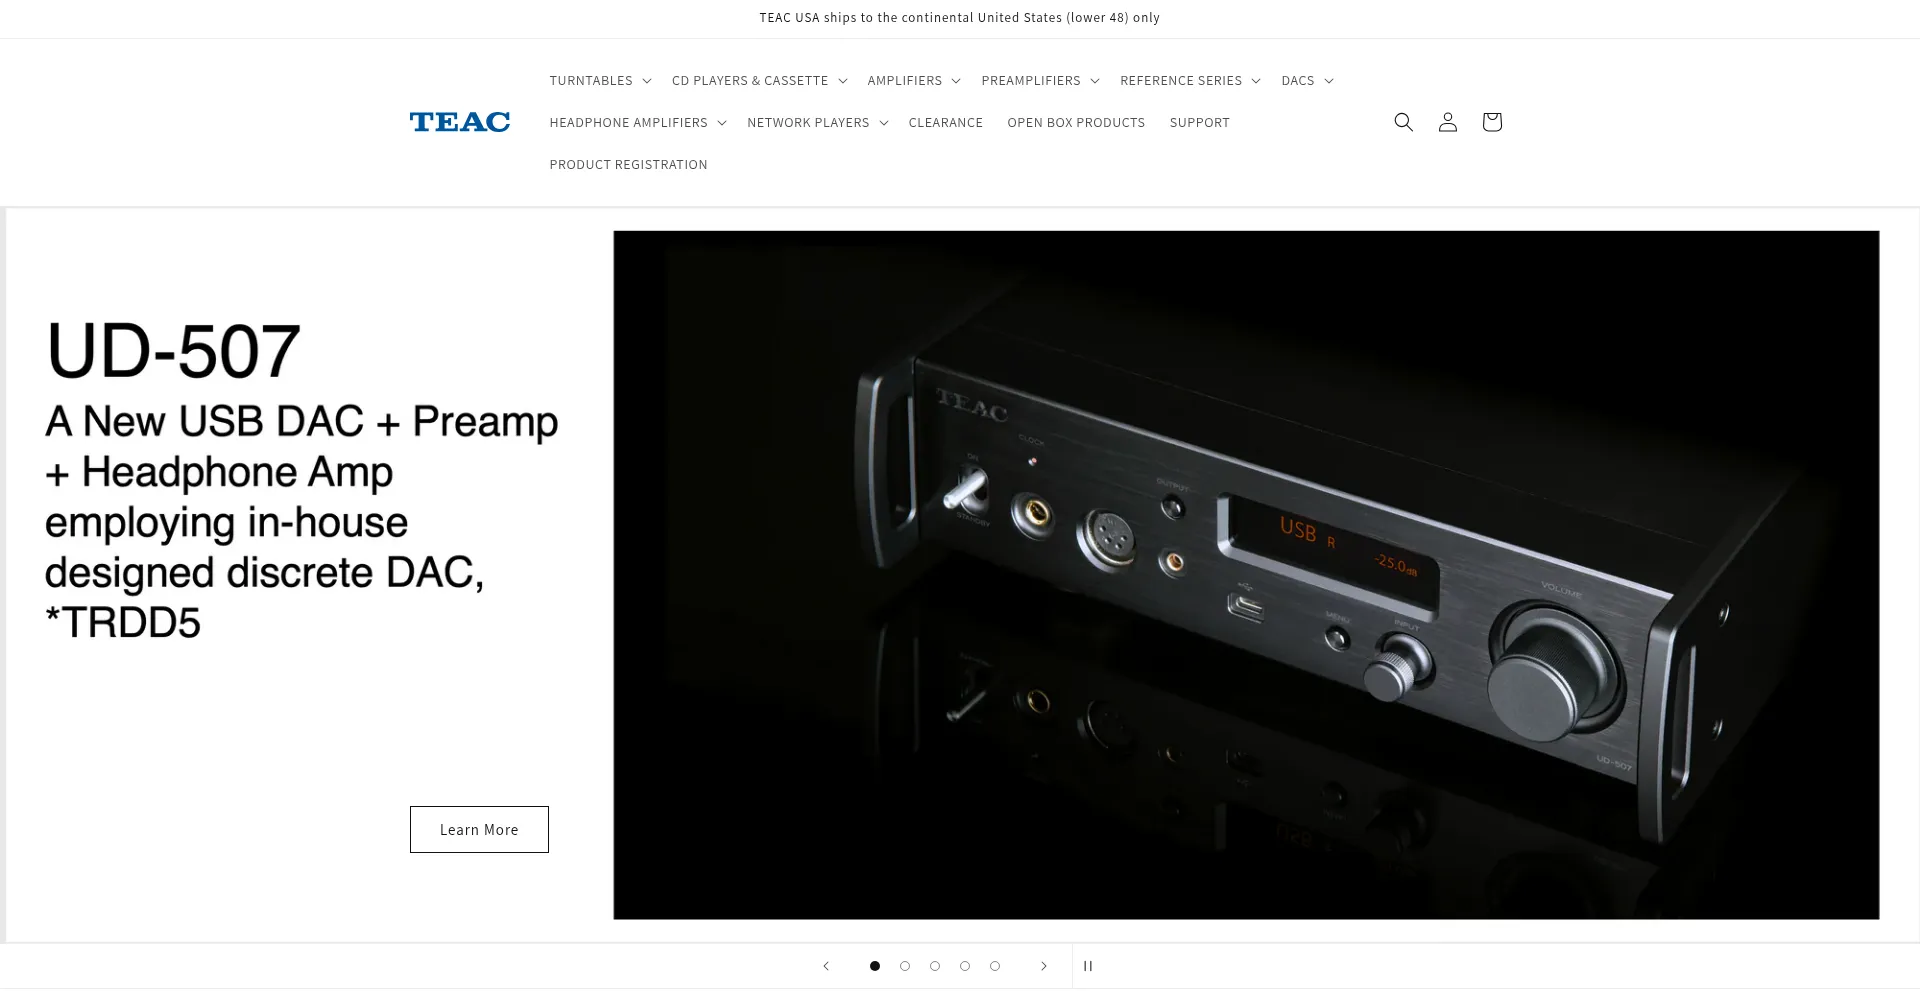Open the shopping cart icon
This screenshot has width=1920, height=993.
coord(1491,122)
